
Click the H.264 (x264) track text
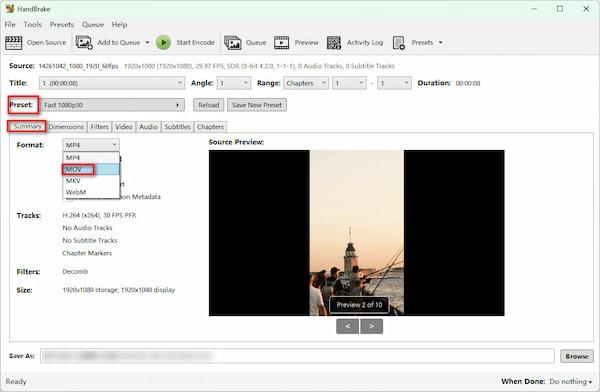point(99,215)
